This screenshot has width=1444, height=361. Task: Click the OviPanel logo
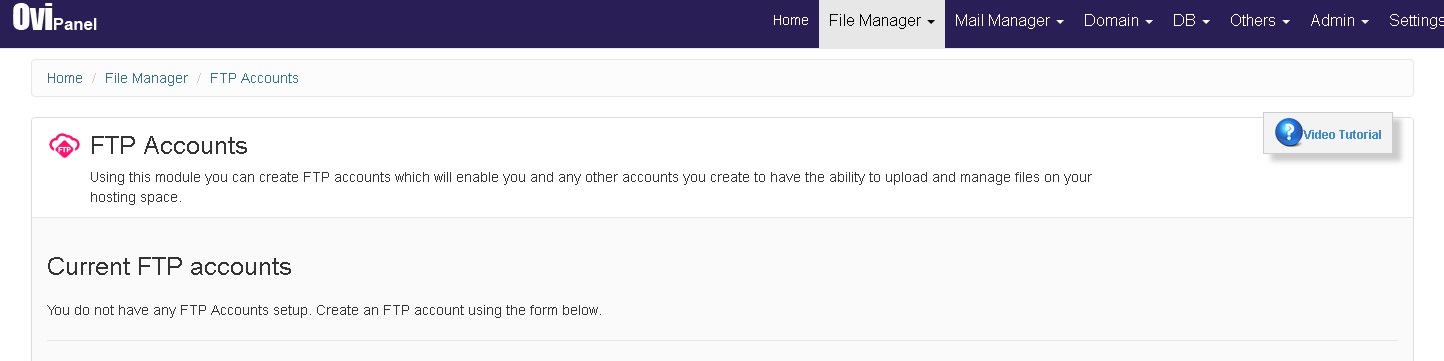coord(55,20)
